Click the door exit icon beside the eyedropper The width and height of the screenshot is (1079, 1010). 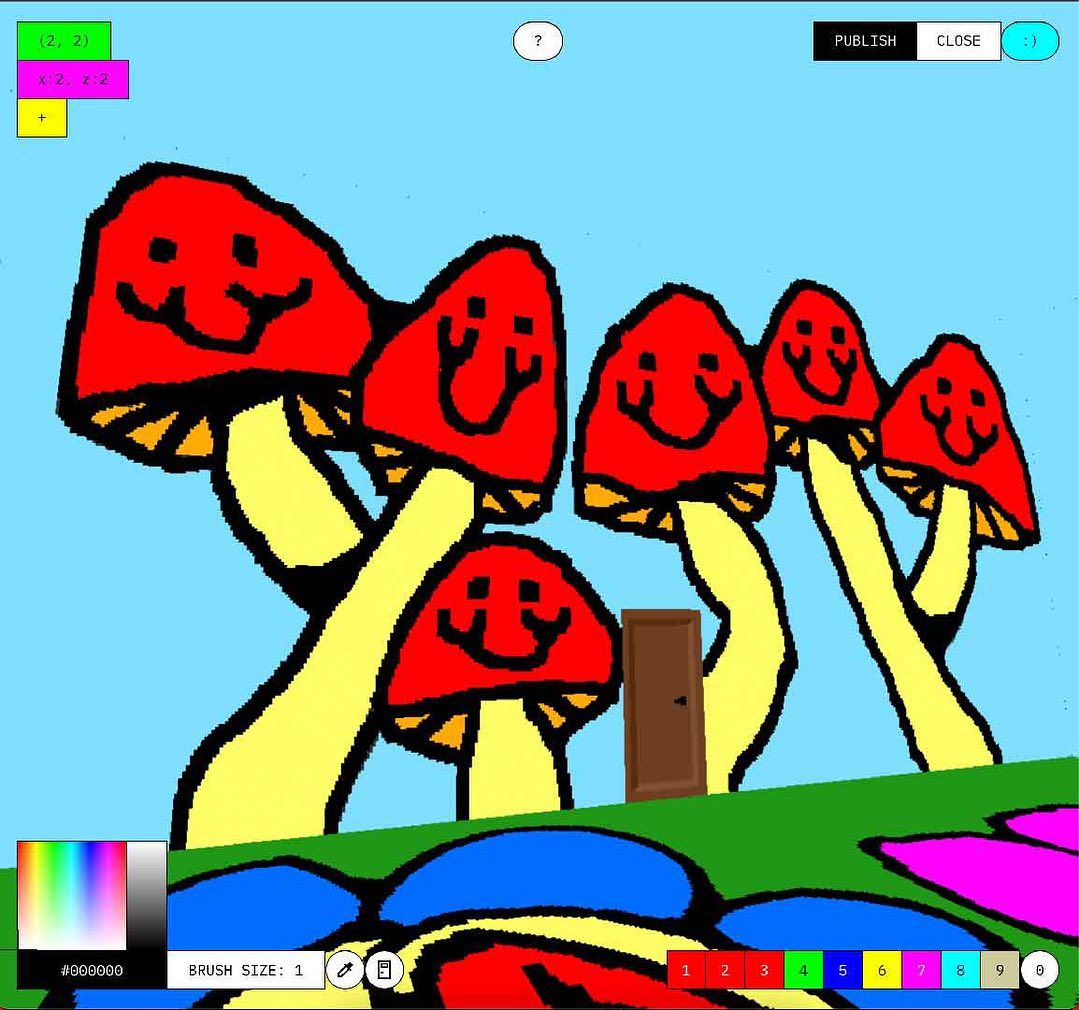383,969
